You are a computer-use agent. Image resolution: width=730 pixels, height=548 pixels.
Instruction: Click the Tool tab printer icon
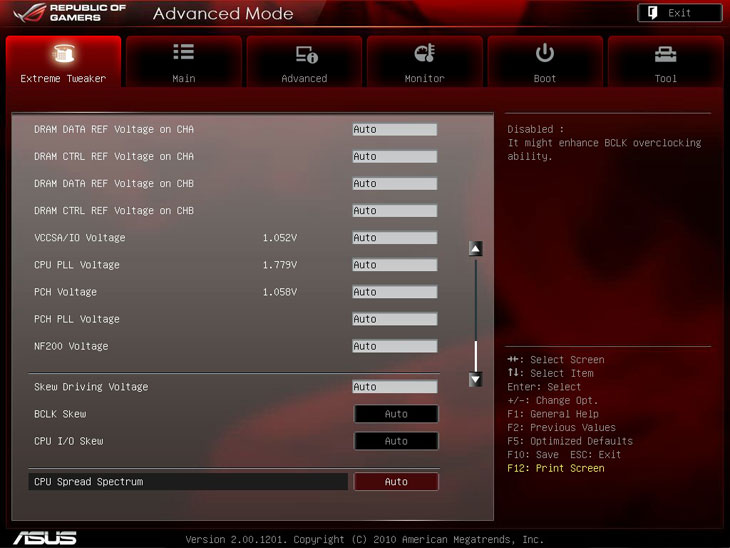coord(665,54)
